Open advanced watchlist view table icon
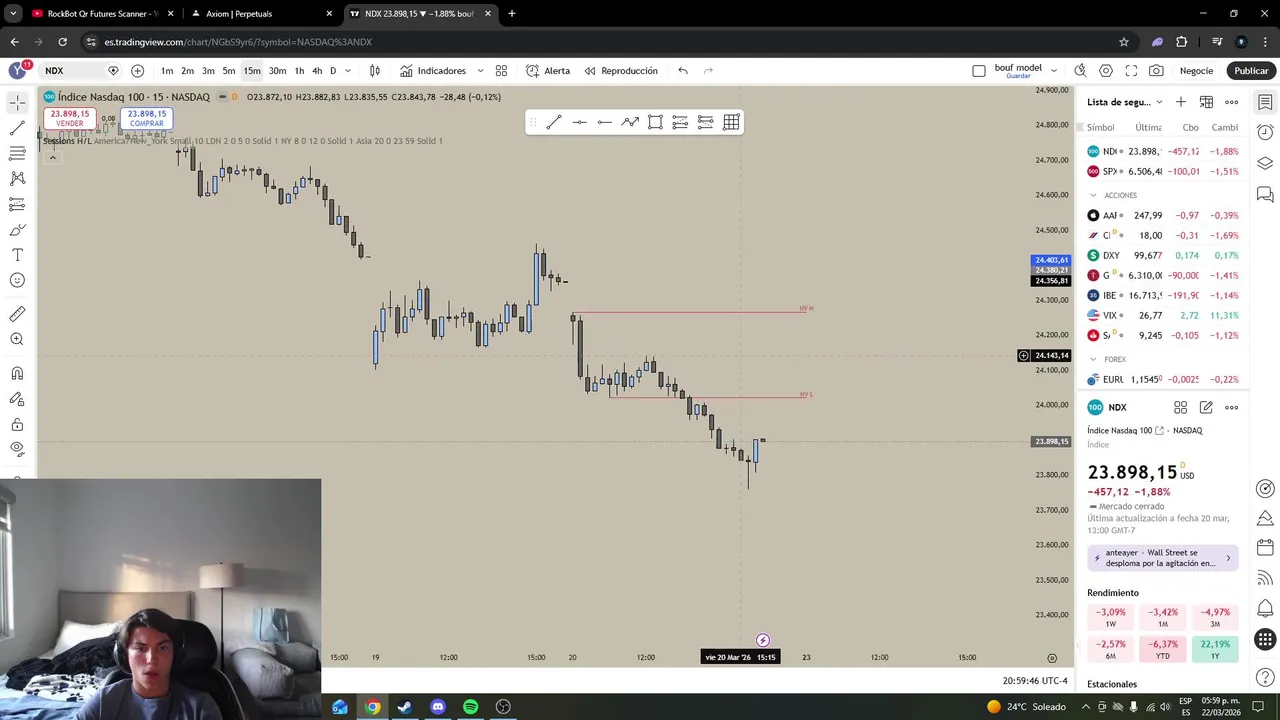 pyautogui.click(x=1206, y=102)
